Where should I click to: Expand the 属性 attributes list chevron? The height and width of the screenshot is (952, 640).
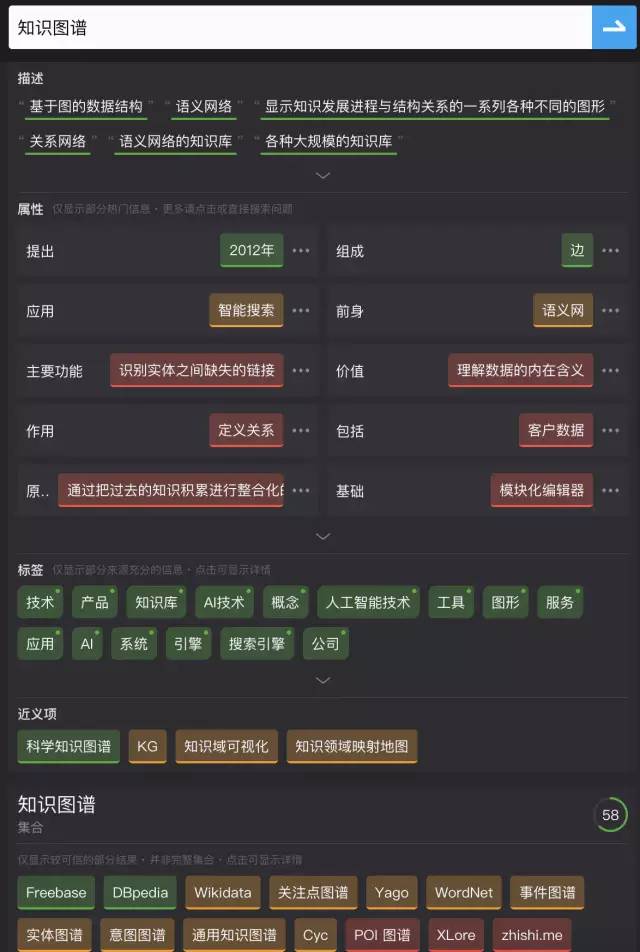(322, 536)
